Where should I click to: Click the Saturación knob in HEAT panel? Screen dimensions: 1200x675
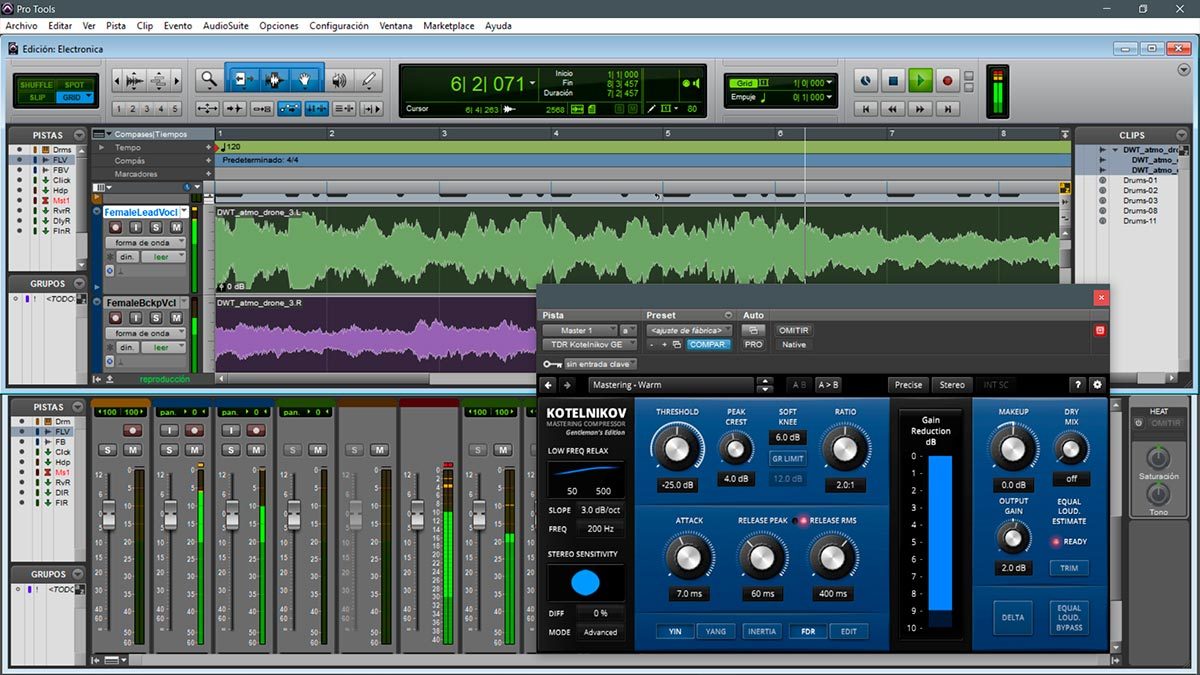[x=1158, y=459]
